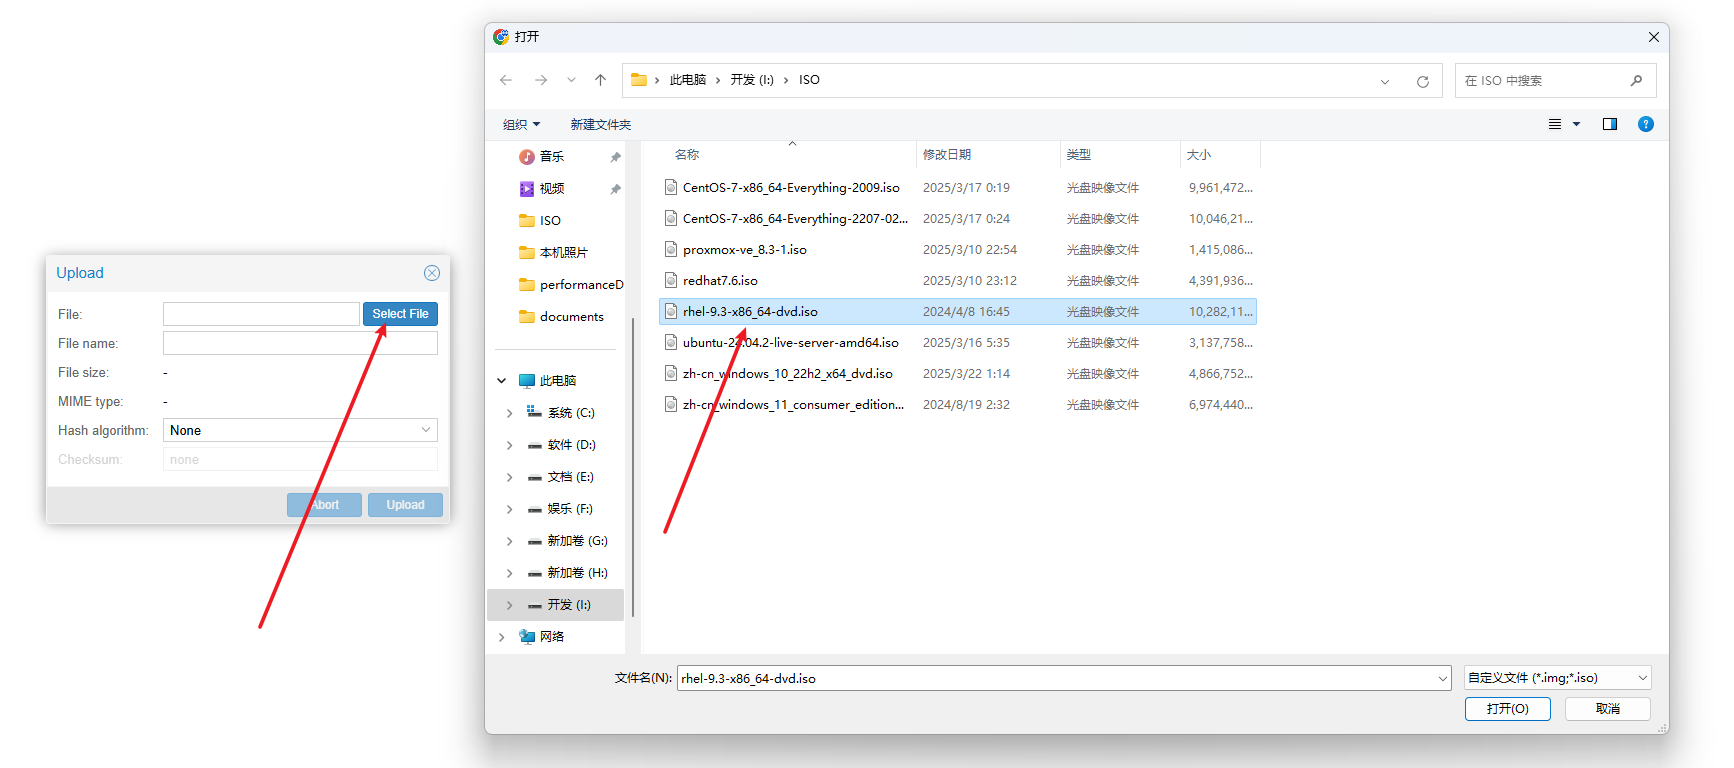The image size is (1734, 768).
Task: Click the view layout list icon
Action: point(1555,124)
